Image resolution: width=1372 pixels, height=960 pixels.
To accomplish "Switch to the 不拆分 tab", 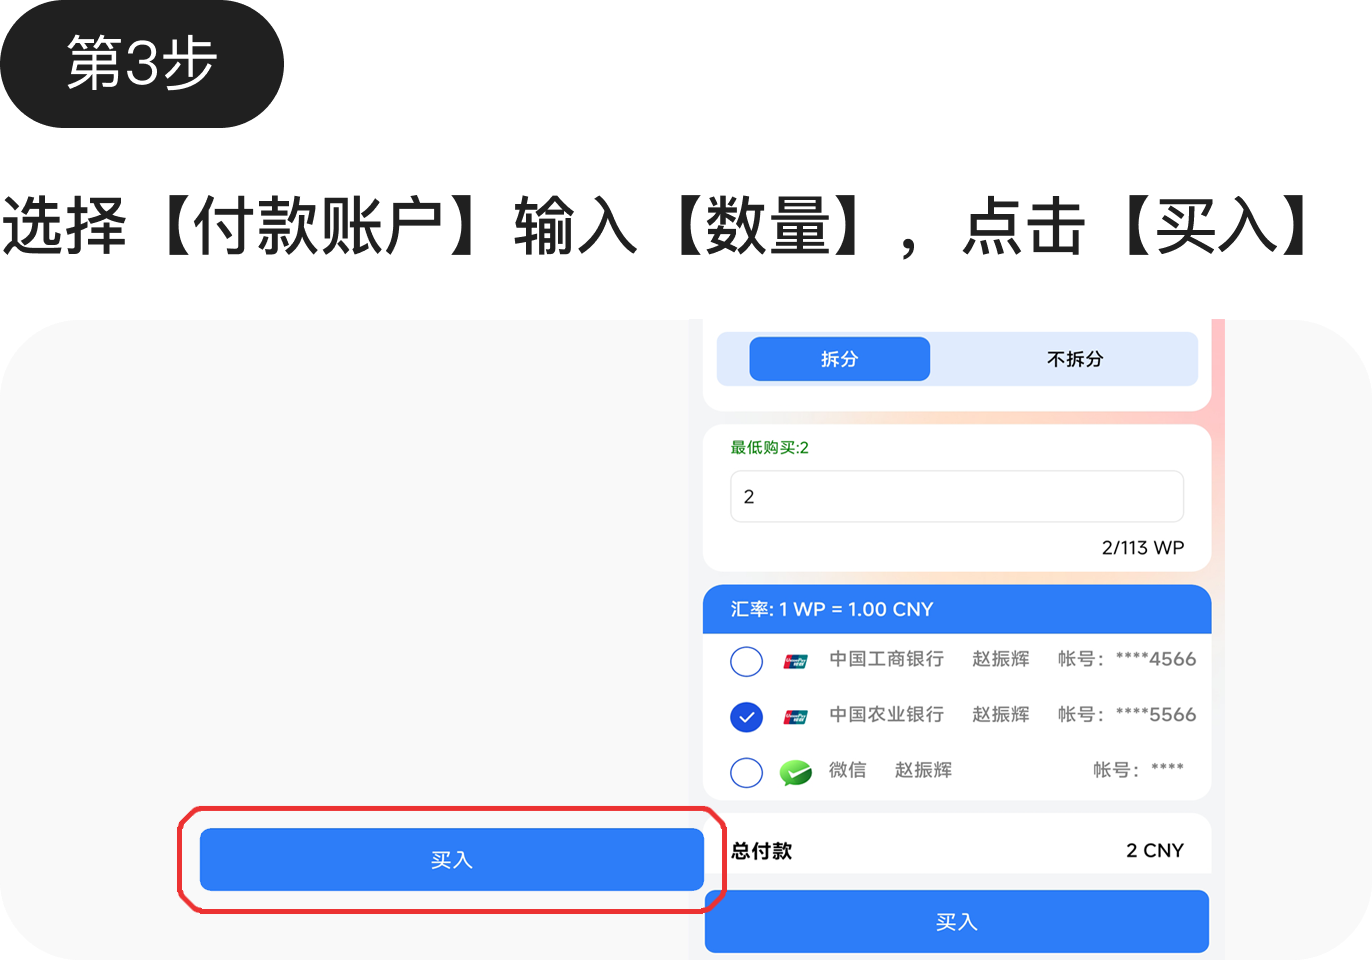I will pos(1074,359).
